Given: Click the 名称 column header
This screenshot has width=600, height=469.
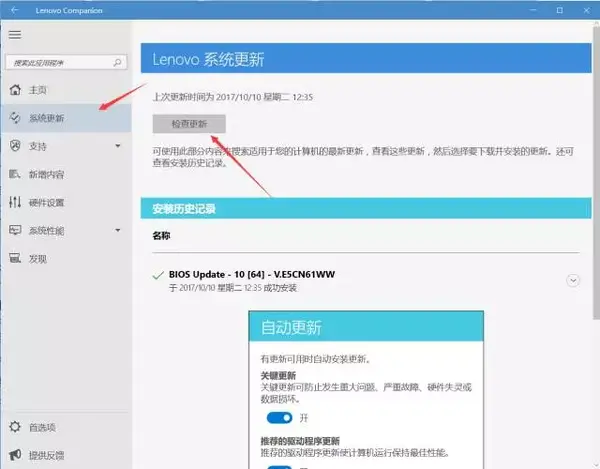Looking at the screenshot, I should click(161, 236).
